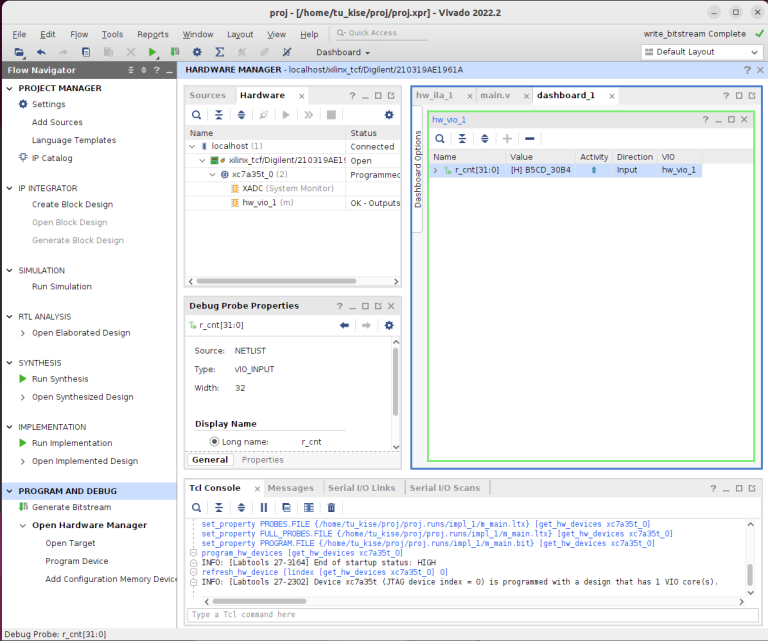The height and width of the screenshot is (641, 768).
Task: Pause Tcl Console output
Action: tap(264, 508)
